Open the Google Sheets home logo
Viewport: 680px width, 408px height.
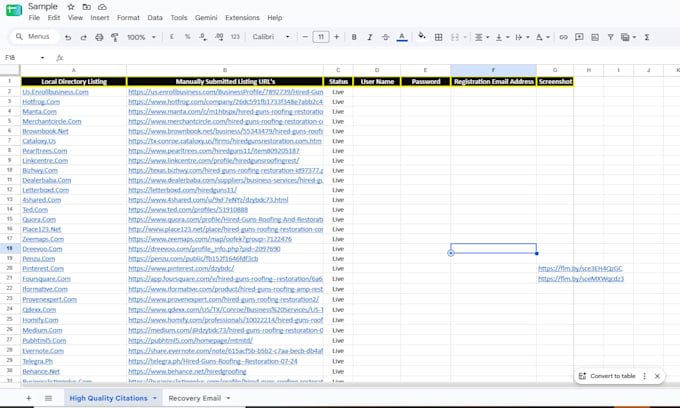click(x=14, y=10)
